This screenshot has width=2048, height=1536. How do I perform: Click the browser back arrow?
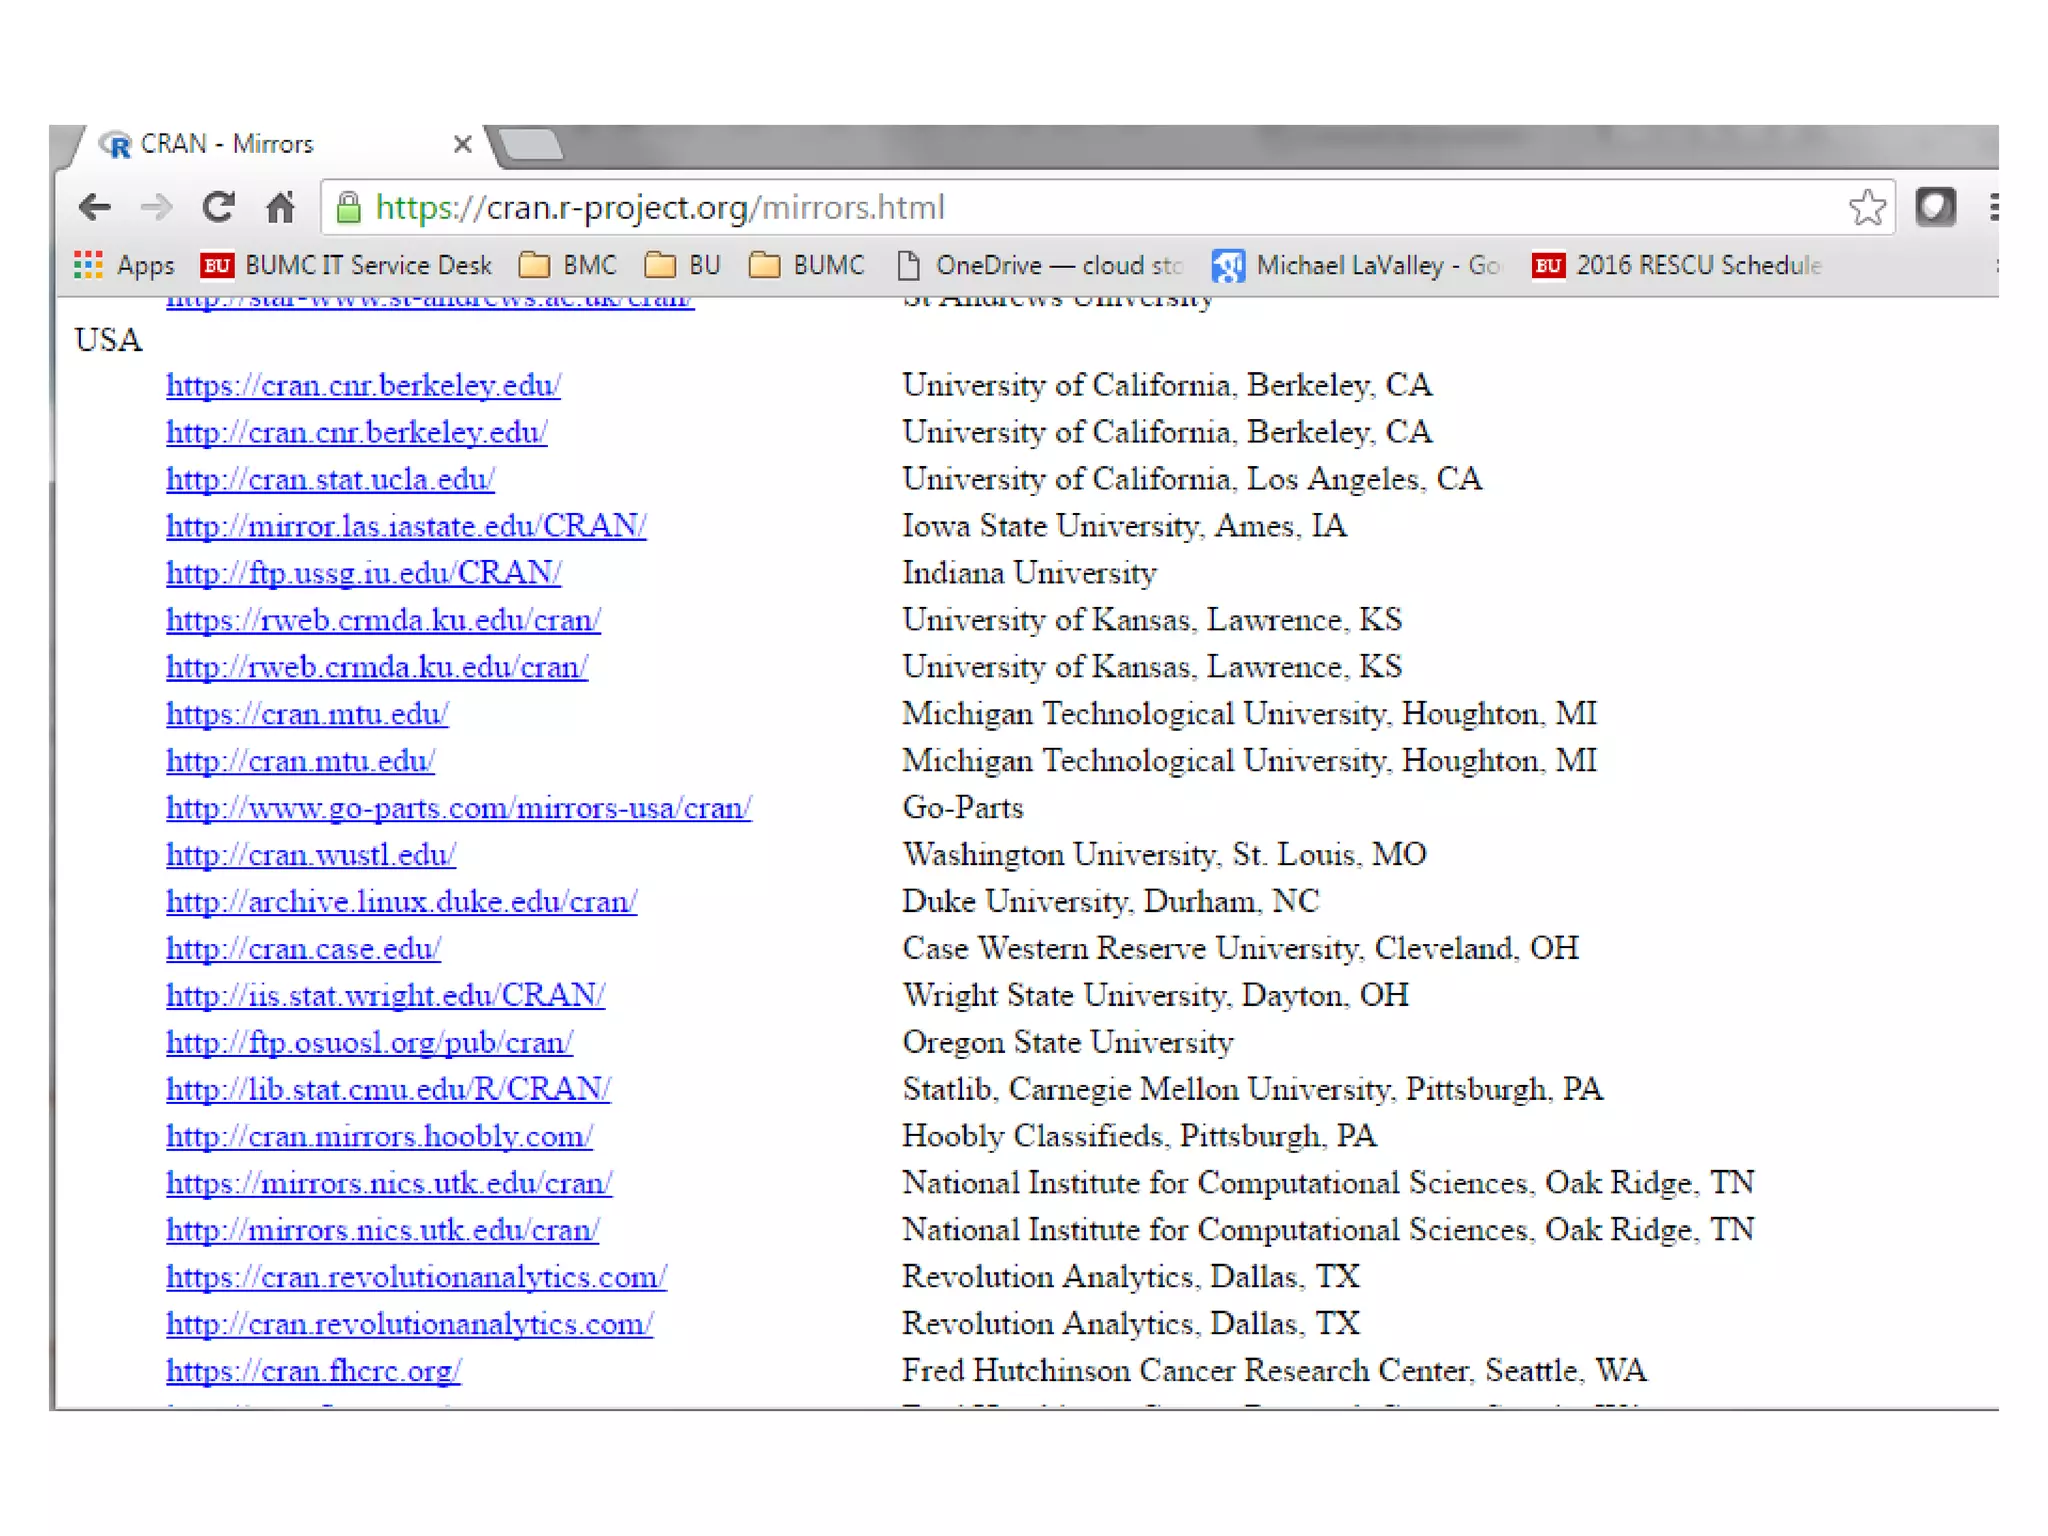tap(95, 208)
